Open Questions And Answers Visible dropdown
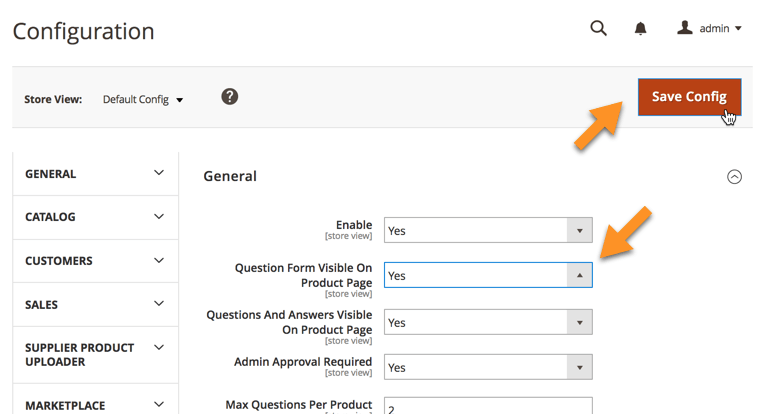Screen dimensions: 777x414 click(x=488, y=323)
